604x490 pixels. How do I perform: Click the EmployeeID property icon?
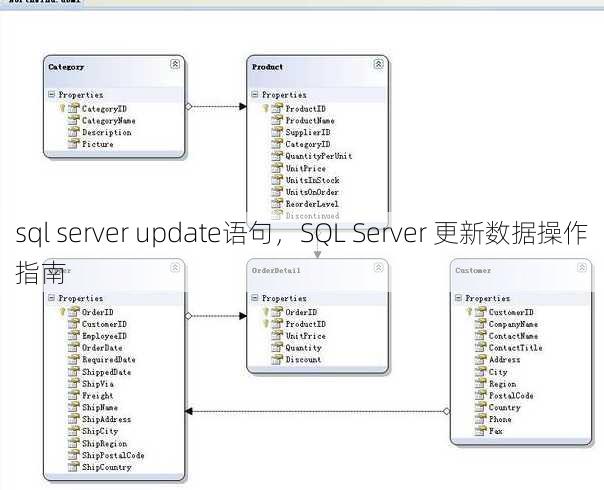[73, 336]
